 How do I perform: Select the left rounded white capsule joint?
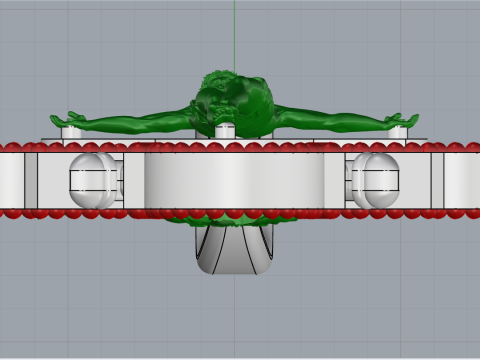[93, 180]
